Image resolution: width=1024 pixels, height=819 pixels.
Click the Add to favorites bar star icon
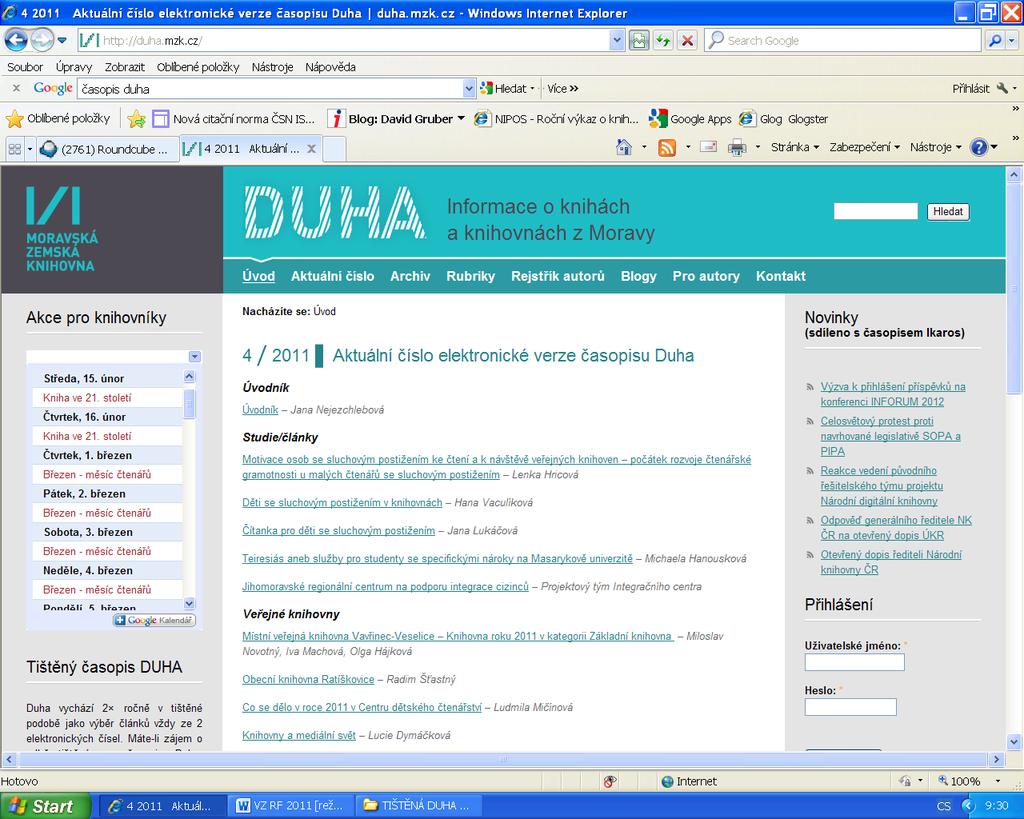coord(136,119)
